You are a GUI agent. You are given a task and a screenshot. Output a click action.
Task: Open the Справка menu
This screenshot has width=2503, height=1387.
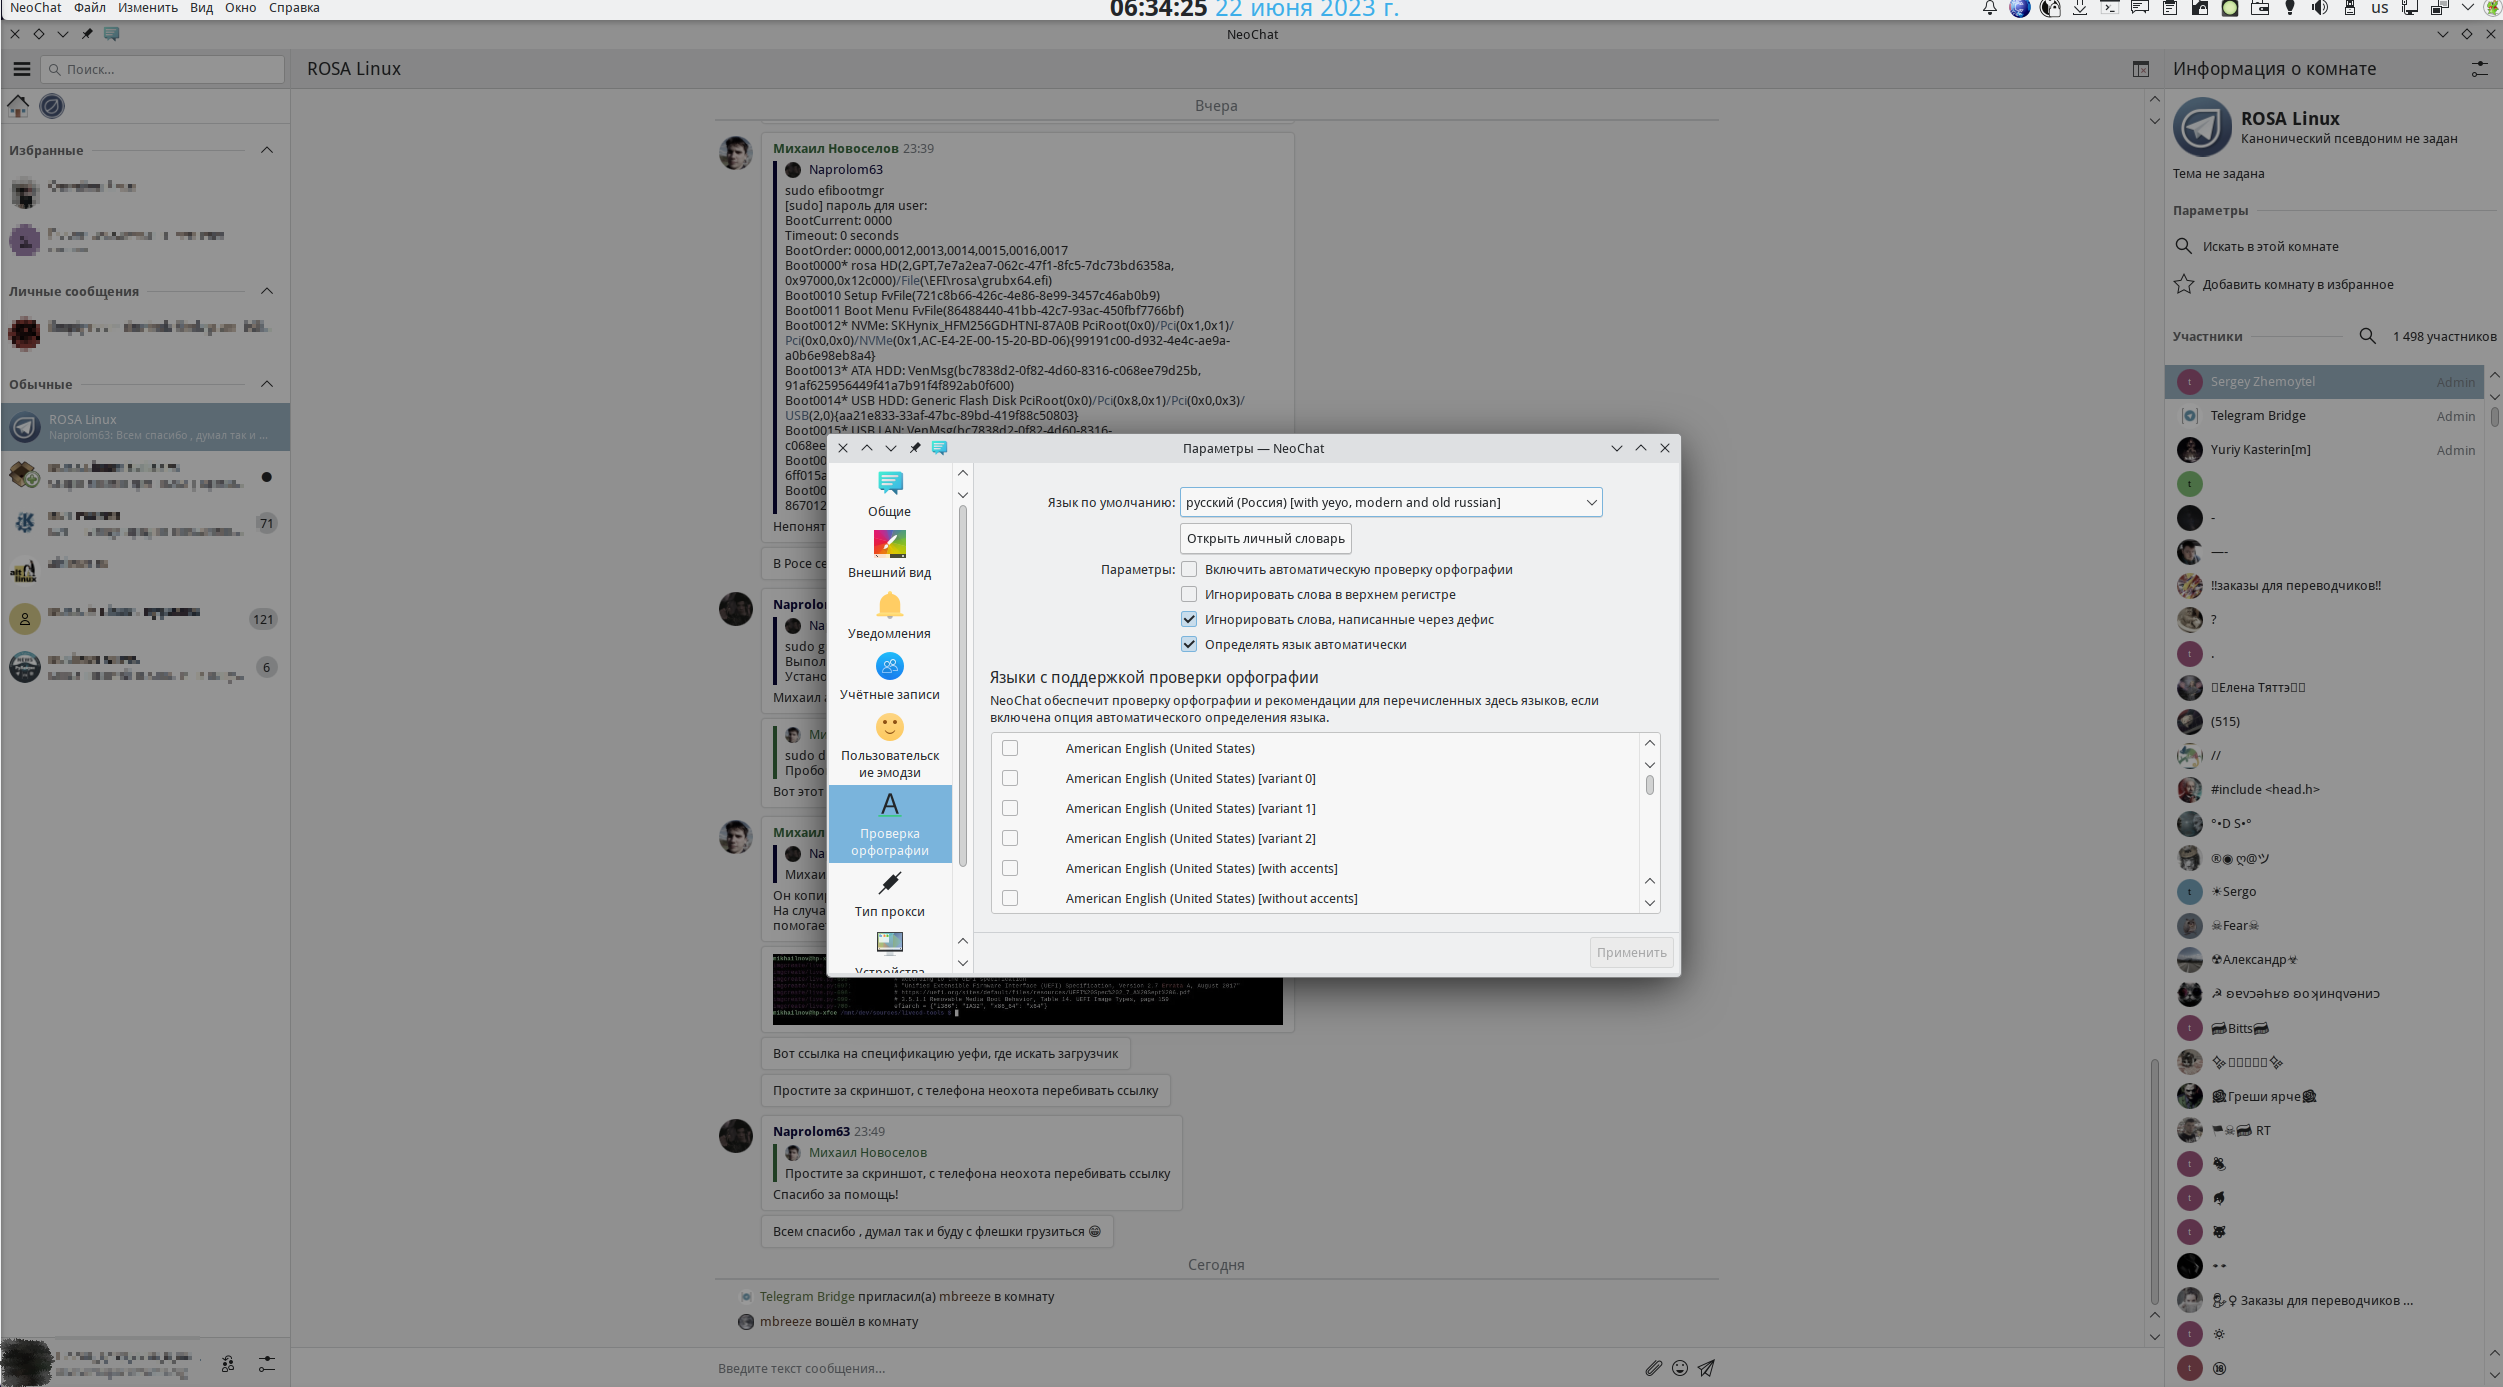pos(294,8)
